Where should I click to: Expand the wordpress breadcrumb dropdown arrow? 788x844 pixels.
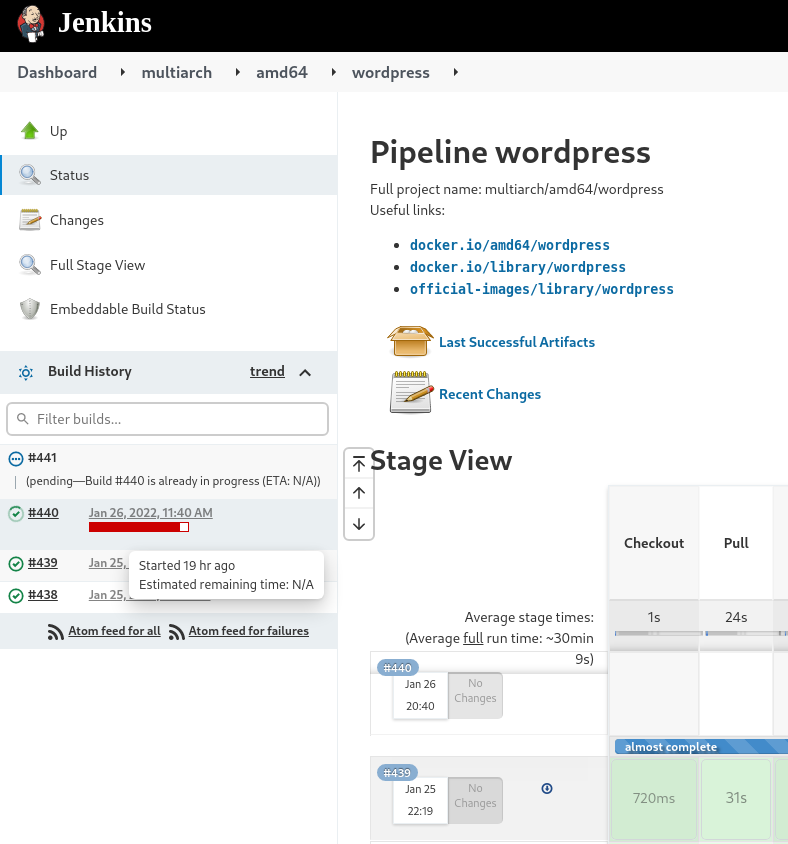[456, 72]
